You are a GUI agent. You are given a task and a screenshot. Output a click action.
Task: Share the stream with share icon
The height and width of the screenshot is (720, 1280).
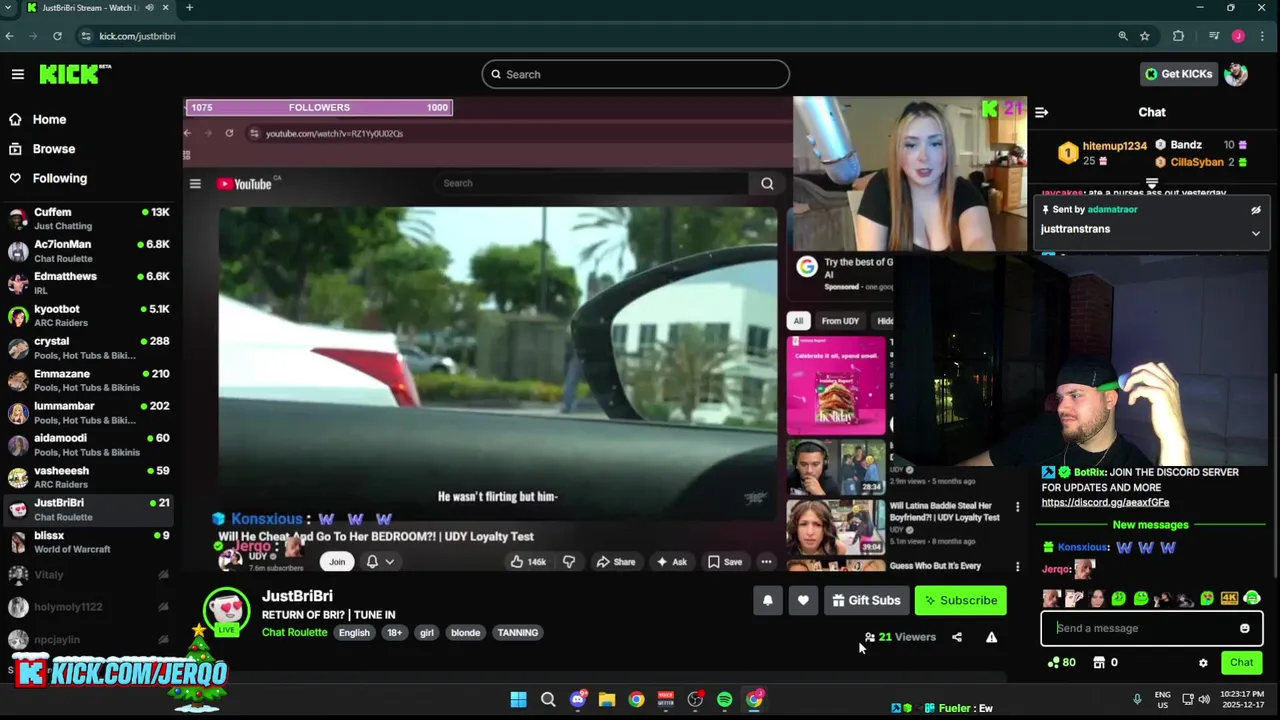coord(957,637)
